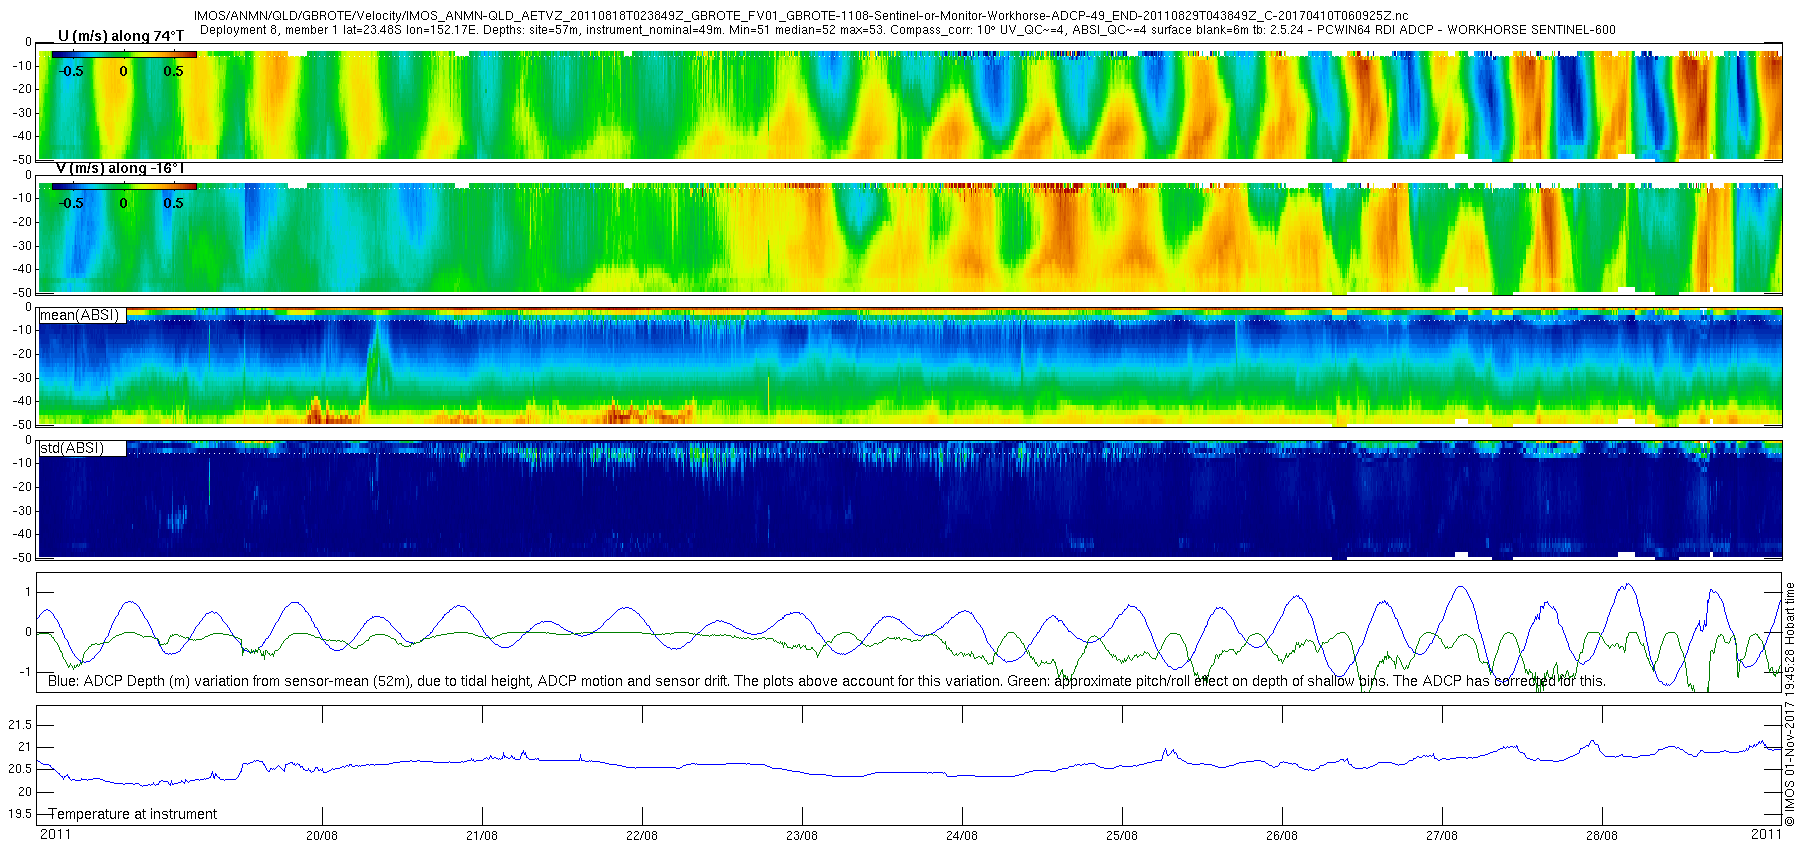Select the 'V (m/s) along -16°T' panel title
The image size is (1800, 850).
click(121, 168)
